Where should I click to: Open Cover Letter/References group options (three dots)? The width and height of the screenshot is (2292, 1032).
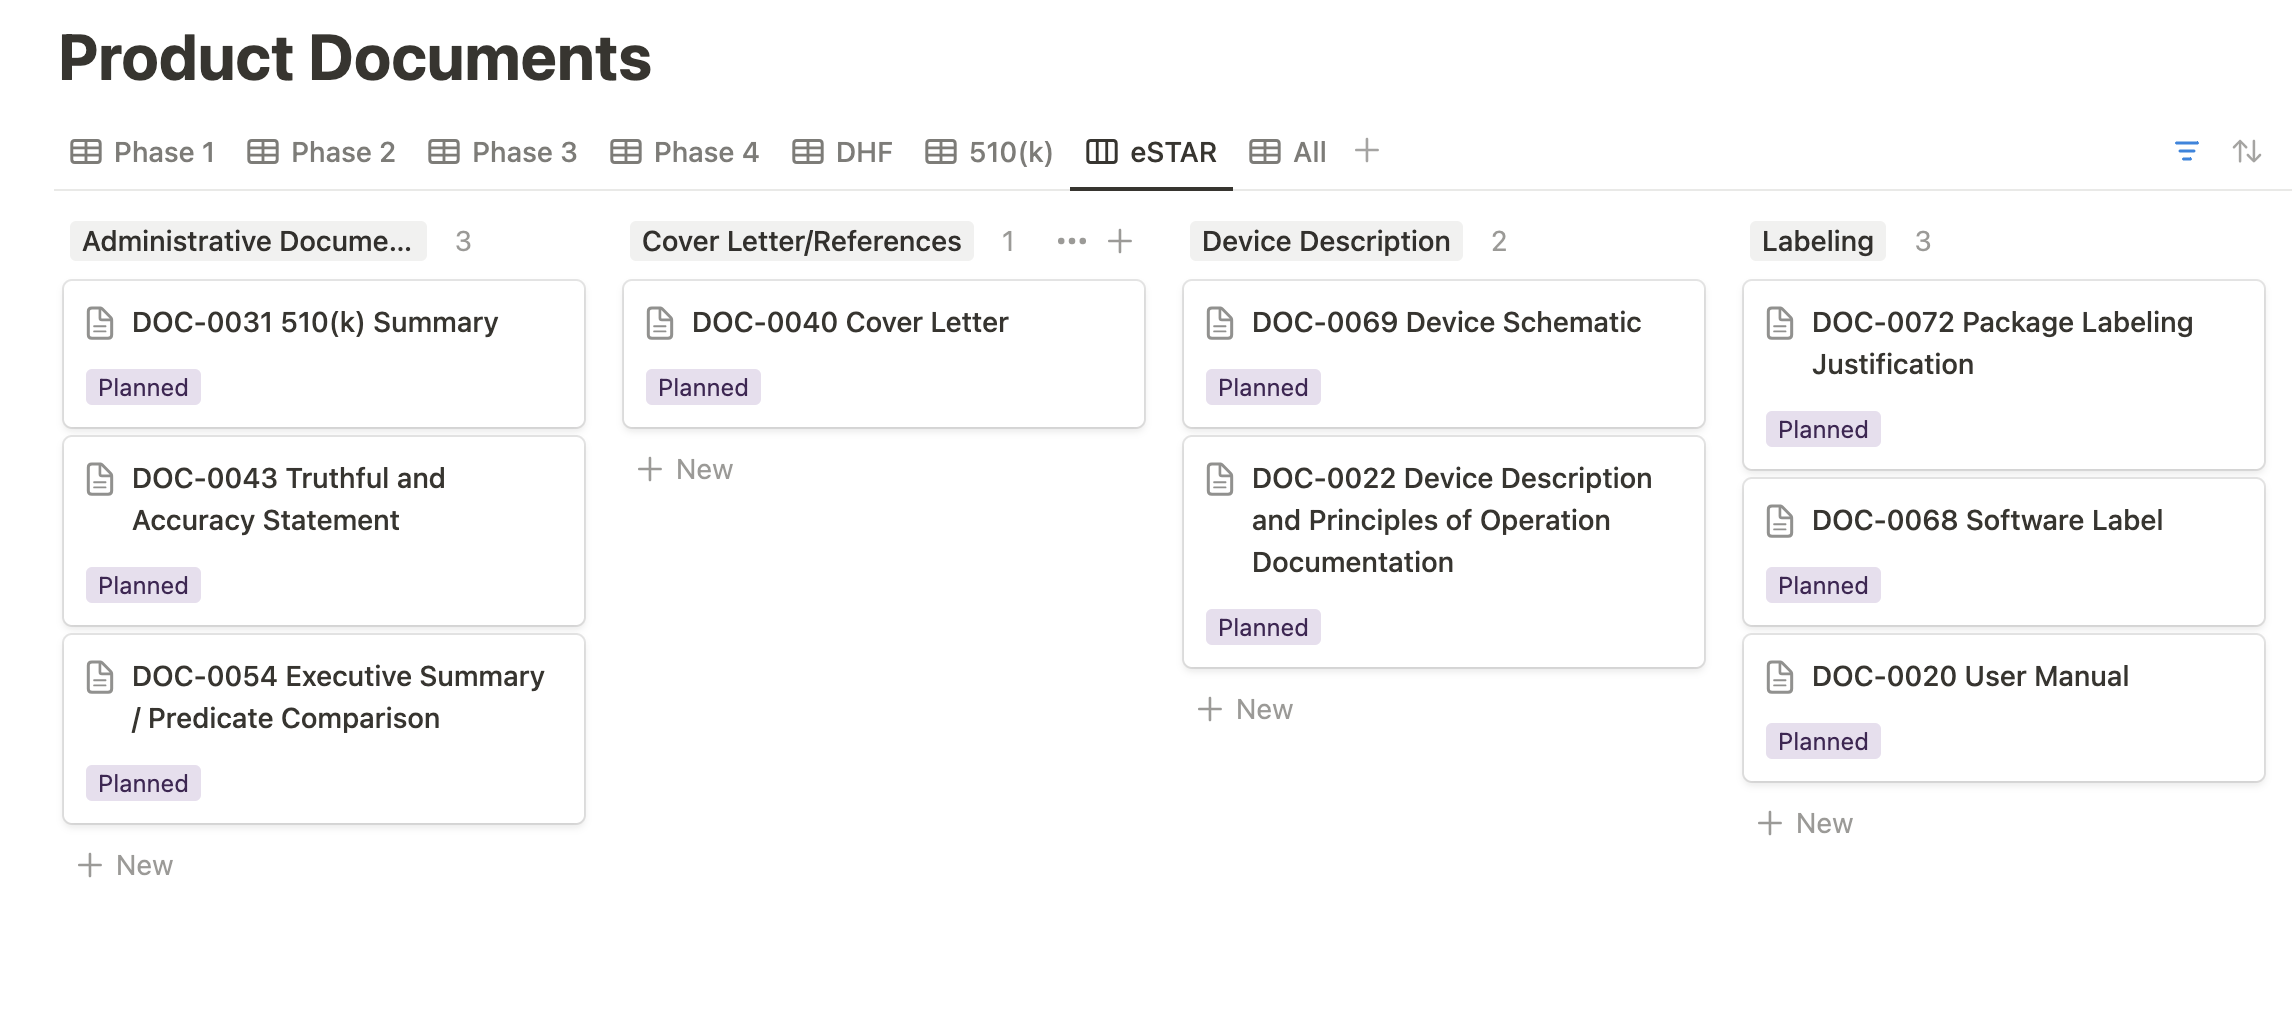click(1071, 241)
